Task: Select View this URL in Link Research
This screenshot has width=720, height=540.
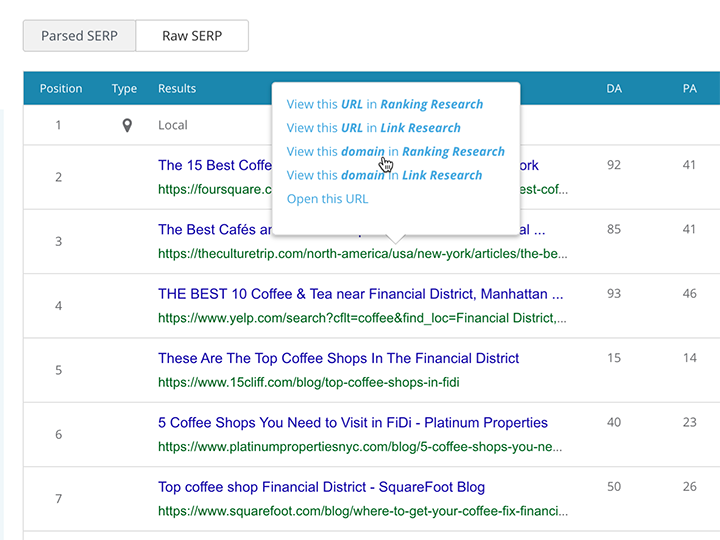Action: (373, 128)
